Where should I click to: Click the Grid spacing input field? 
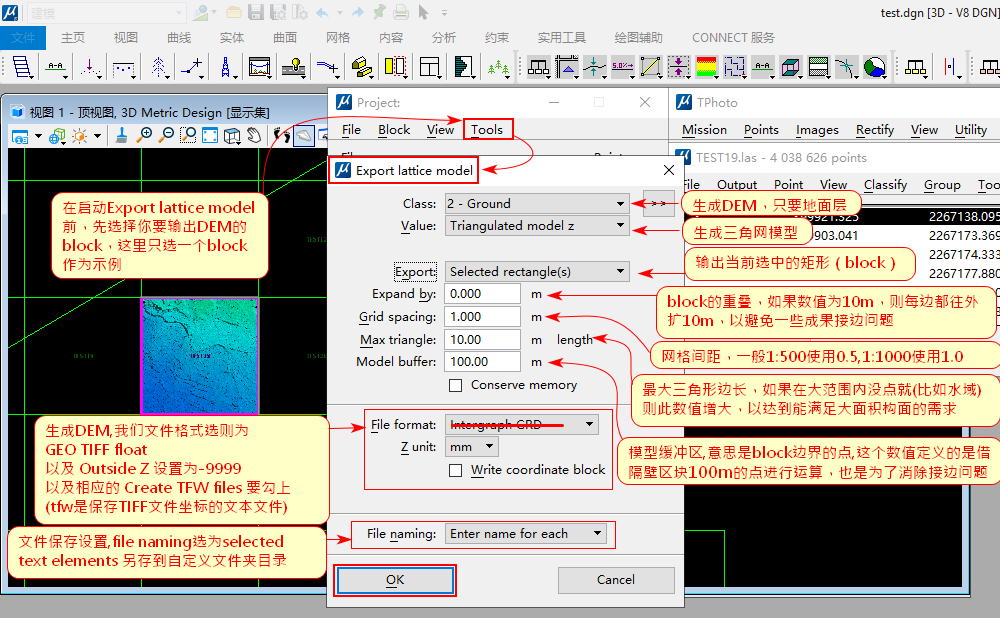(x=483, y=317)
